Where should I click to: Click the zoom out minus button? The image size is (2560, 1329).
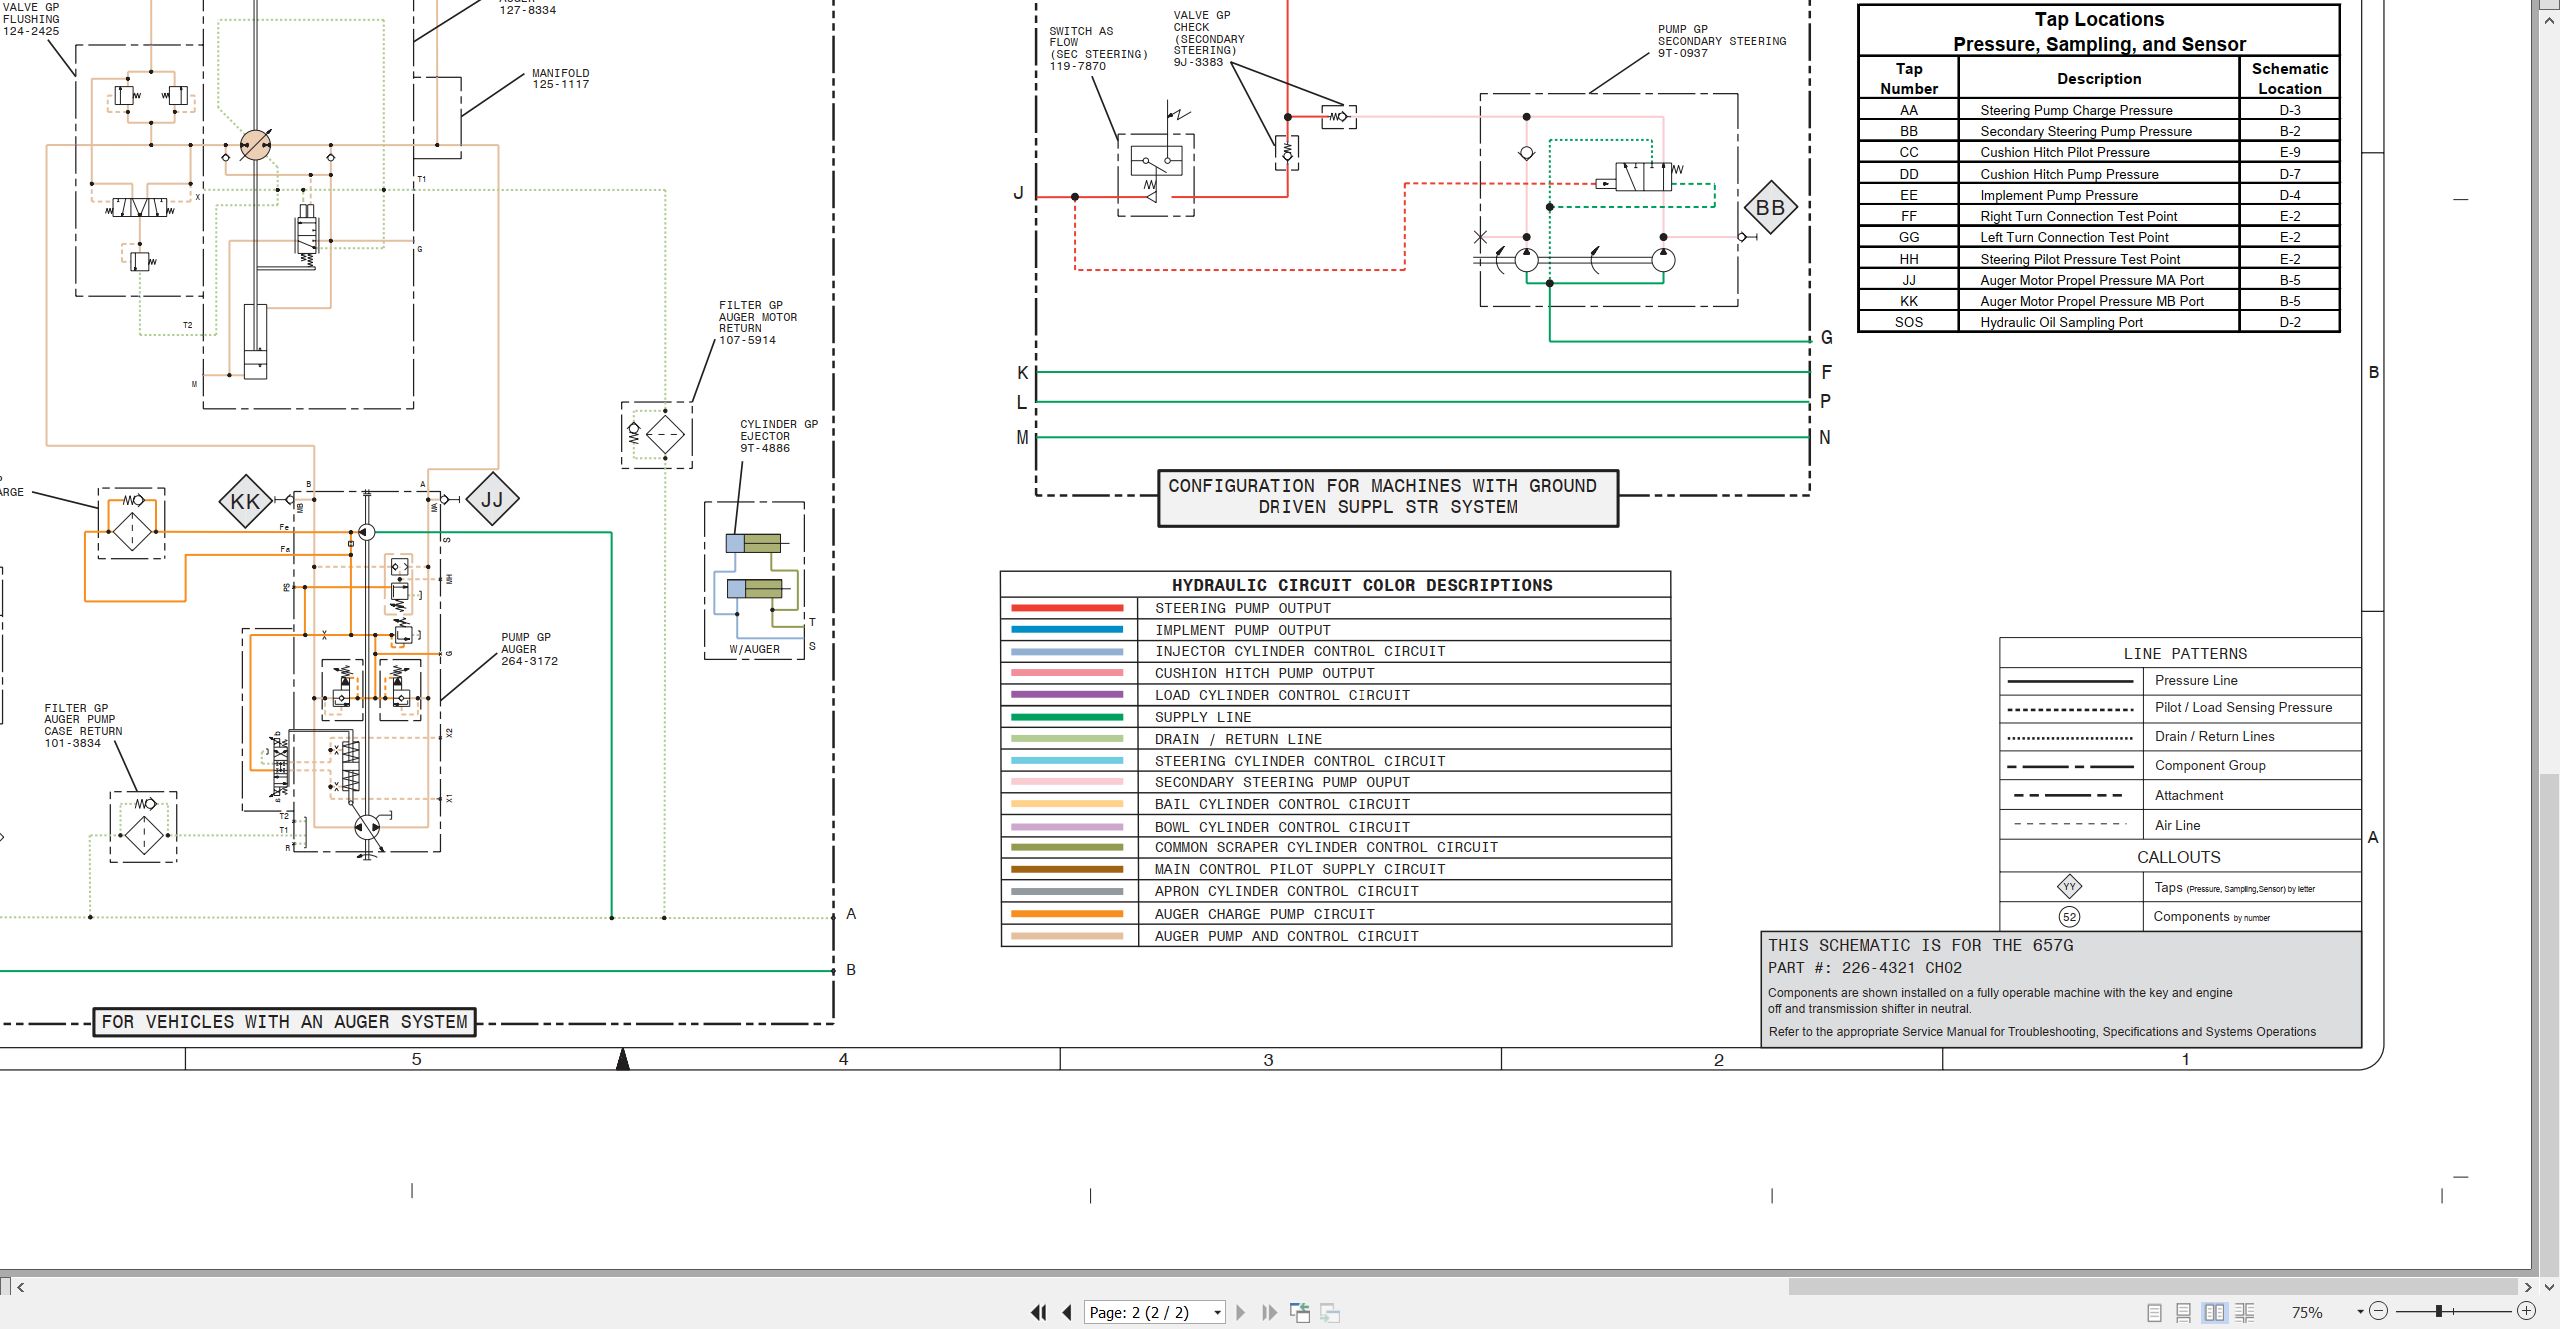pos(2379,1311)
